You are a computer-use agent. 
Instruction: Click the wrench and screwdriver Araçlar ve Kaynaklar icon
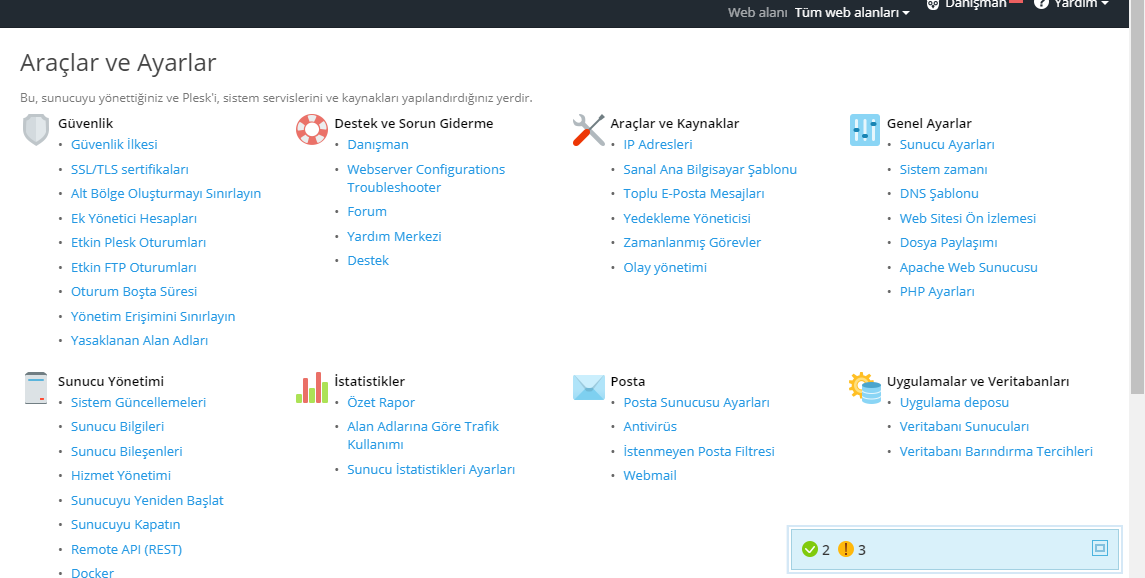(x=589, y=130)
